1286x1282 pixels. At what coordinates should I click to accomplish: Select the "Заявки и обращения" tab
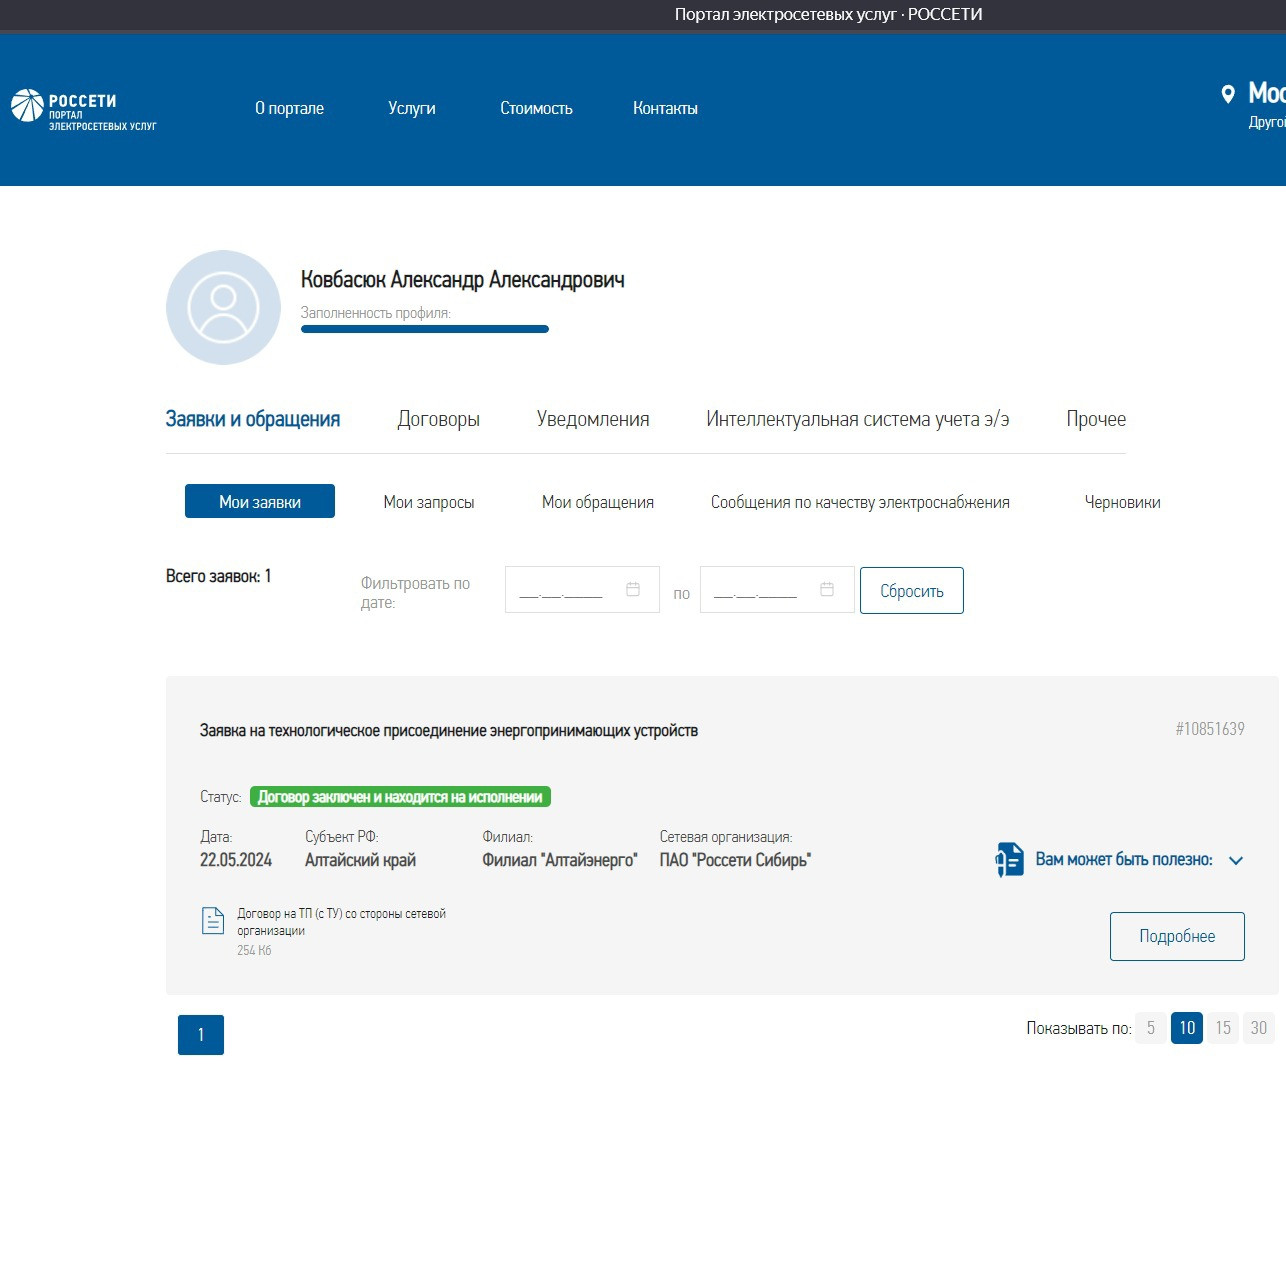click(253, 419)
